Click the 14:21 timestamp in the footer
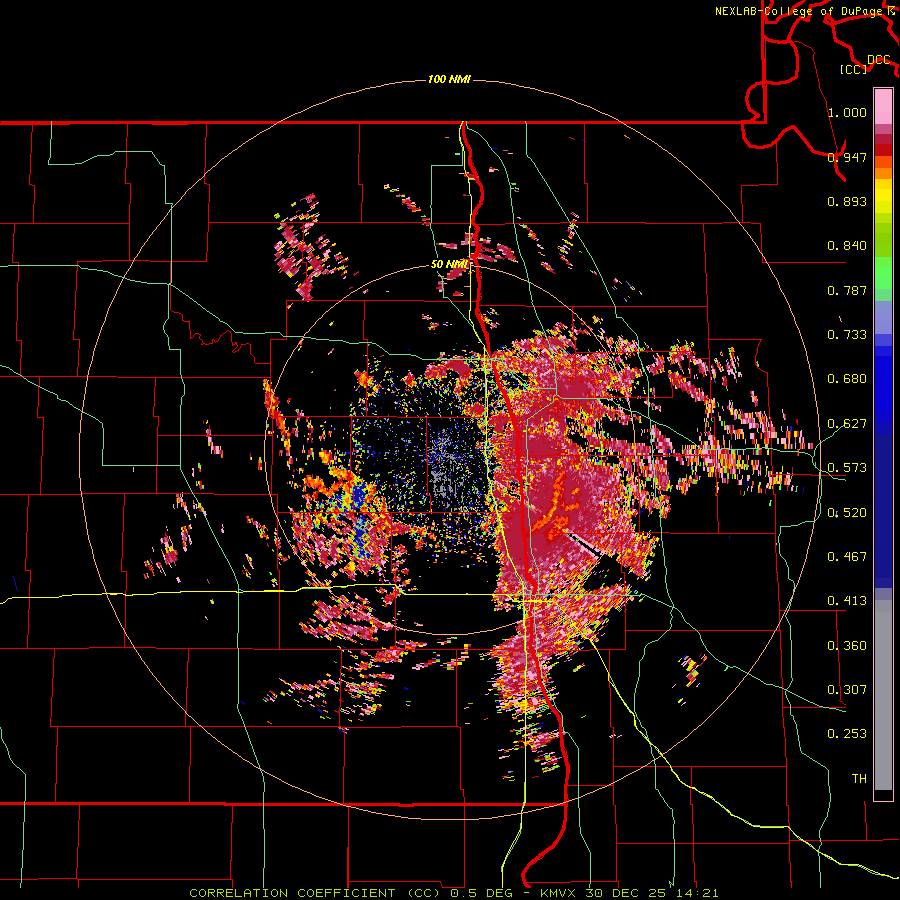900x900 pixels. point(698,893)
